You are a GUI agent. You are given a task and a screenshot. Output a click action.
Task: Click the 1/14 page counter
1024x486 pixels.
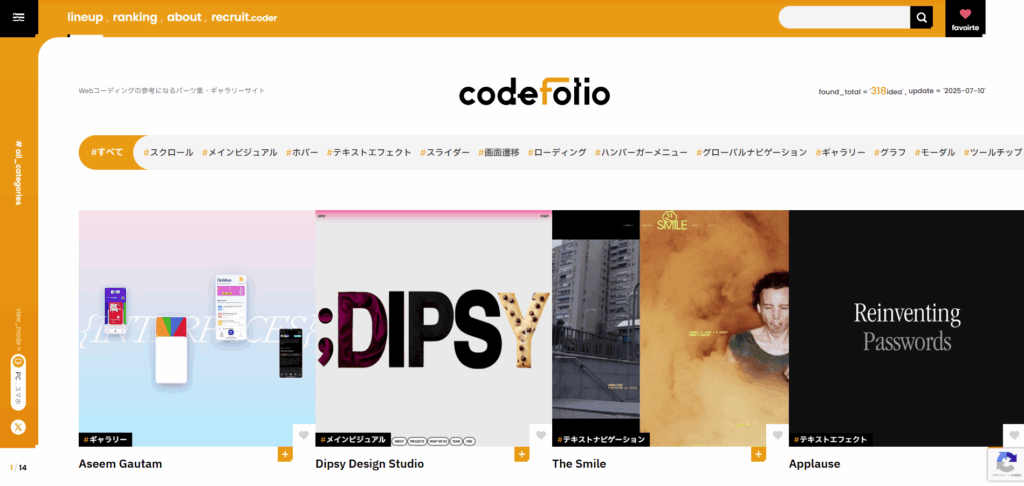(18, 468)
